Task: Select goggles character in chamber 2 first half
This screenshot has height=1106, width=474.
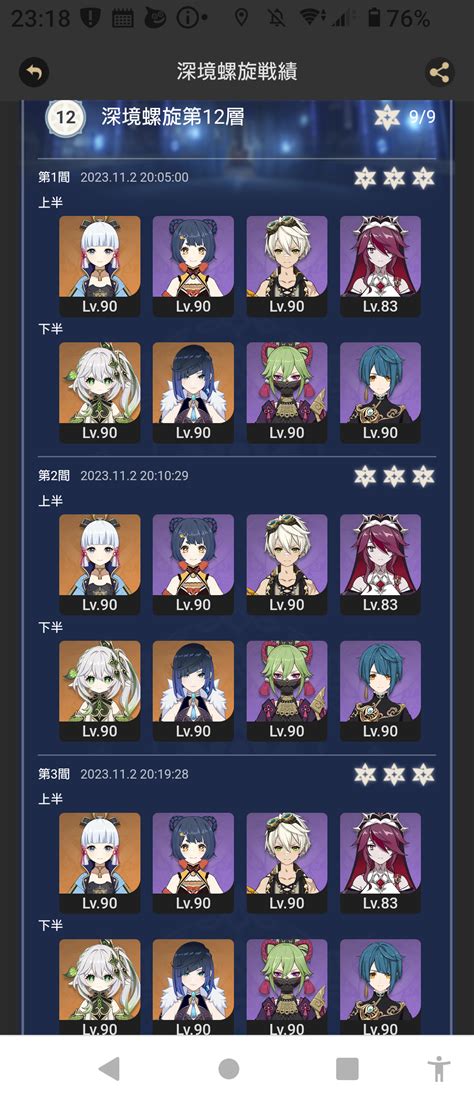Action: coord(286,564)
